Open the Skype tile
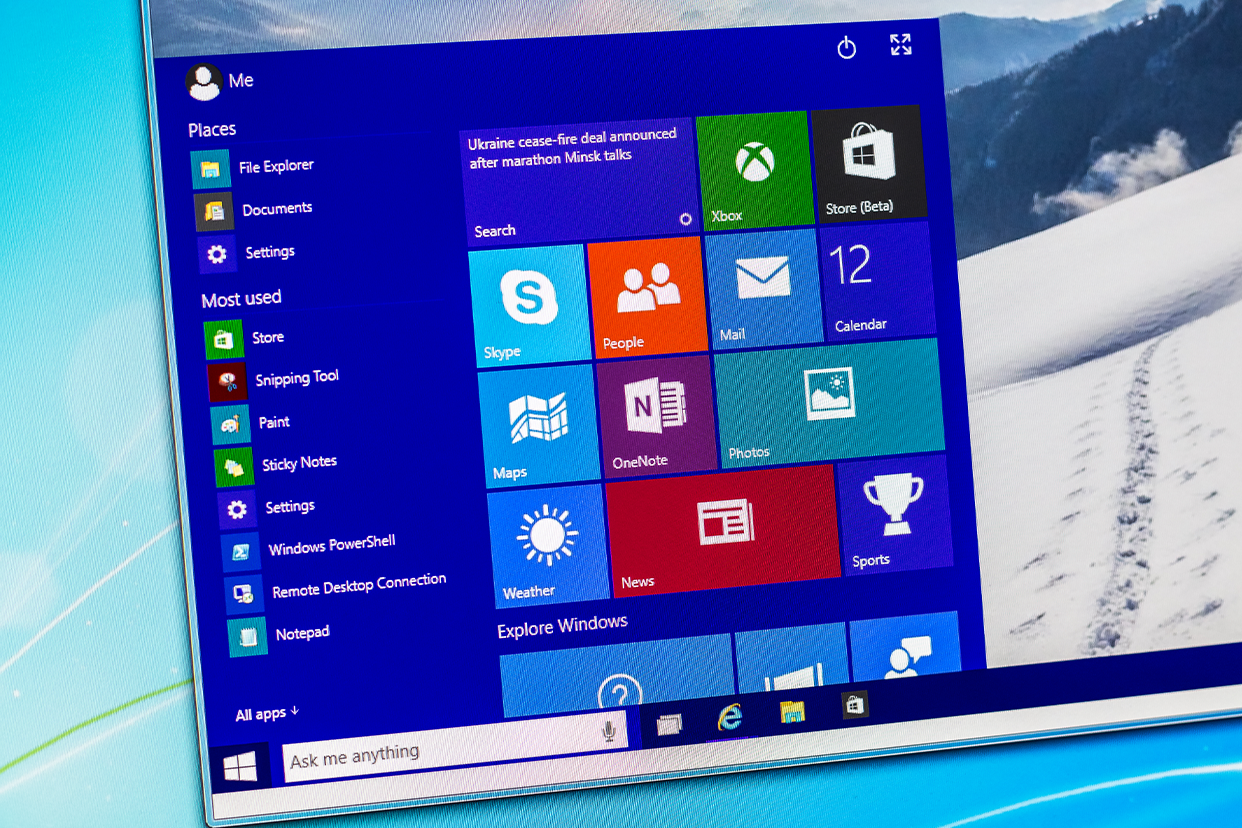 click(530, 306)
